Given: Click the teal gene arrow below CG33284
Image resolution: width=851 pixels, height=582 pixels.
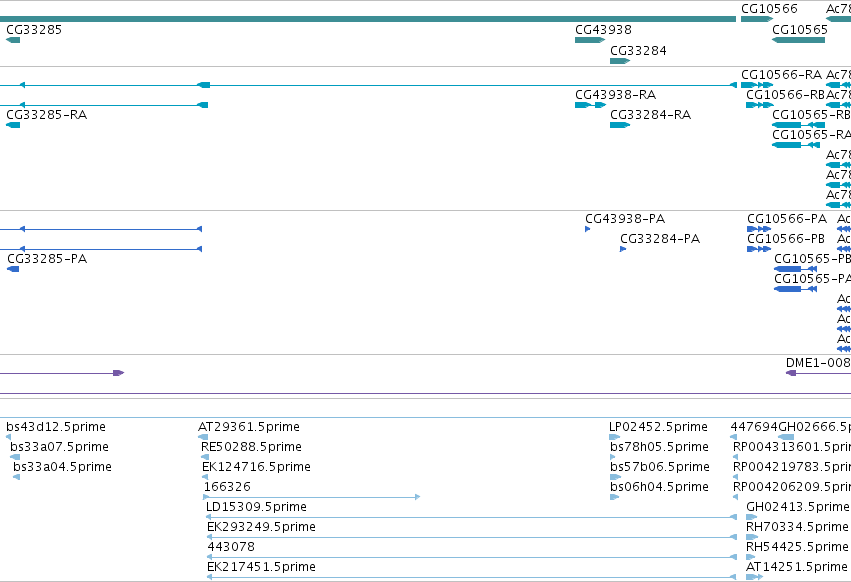Looking at the screenshot, I should [620, 61].
